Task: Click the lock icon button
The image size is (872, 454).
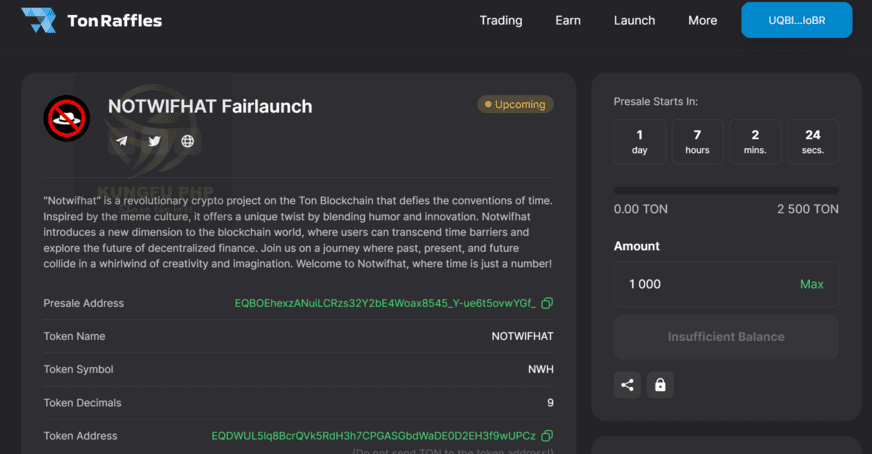Action: pyautogui.click(x=660, y=385)
